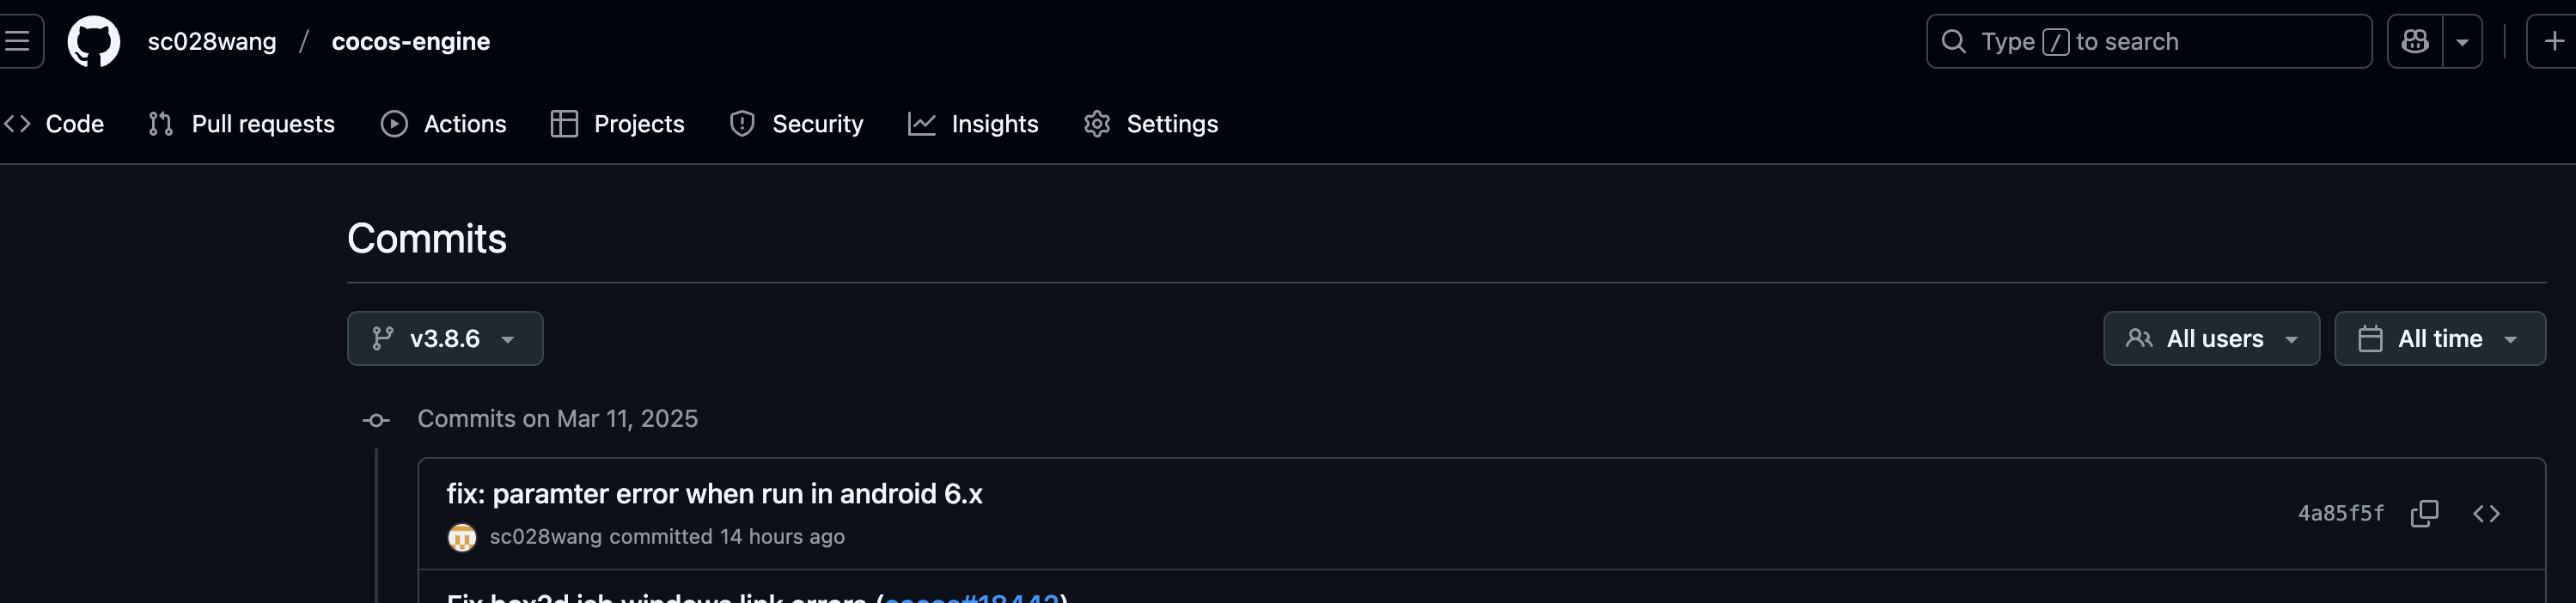Browse repository at commit 4a85f5f
The width and height of the screenshot is (2576, 603).
point(2486,513)
